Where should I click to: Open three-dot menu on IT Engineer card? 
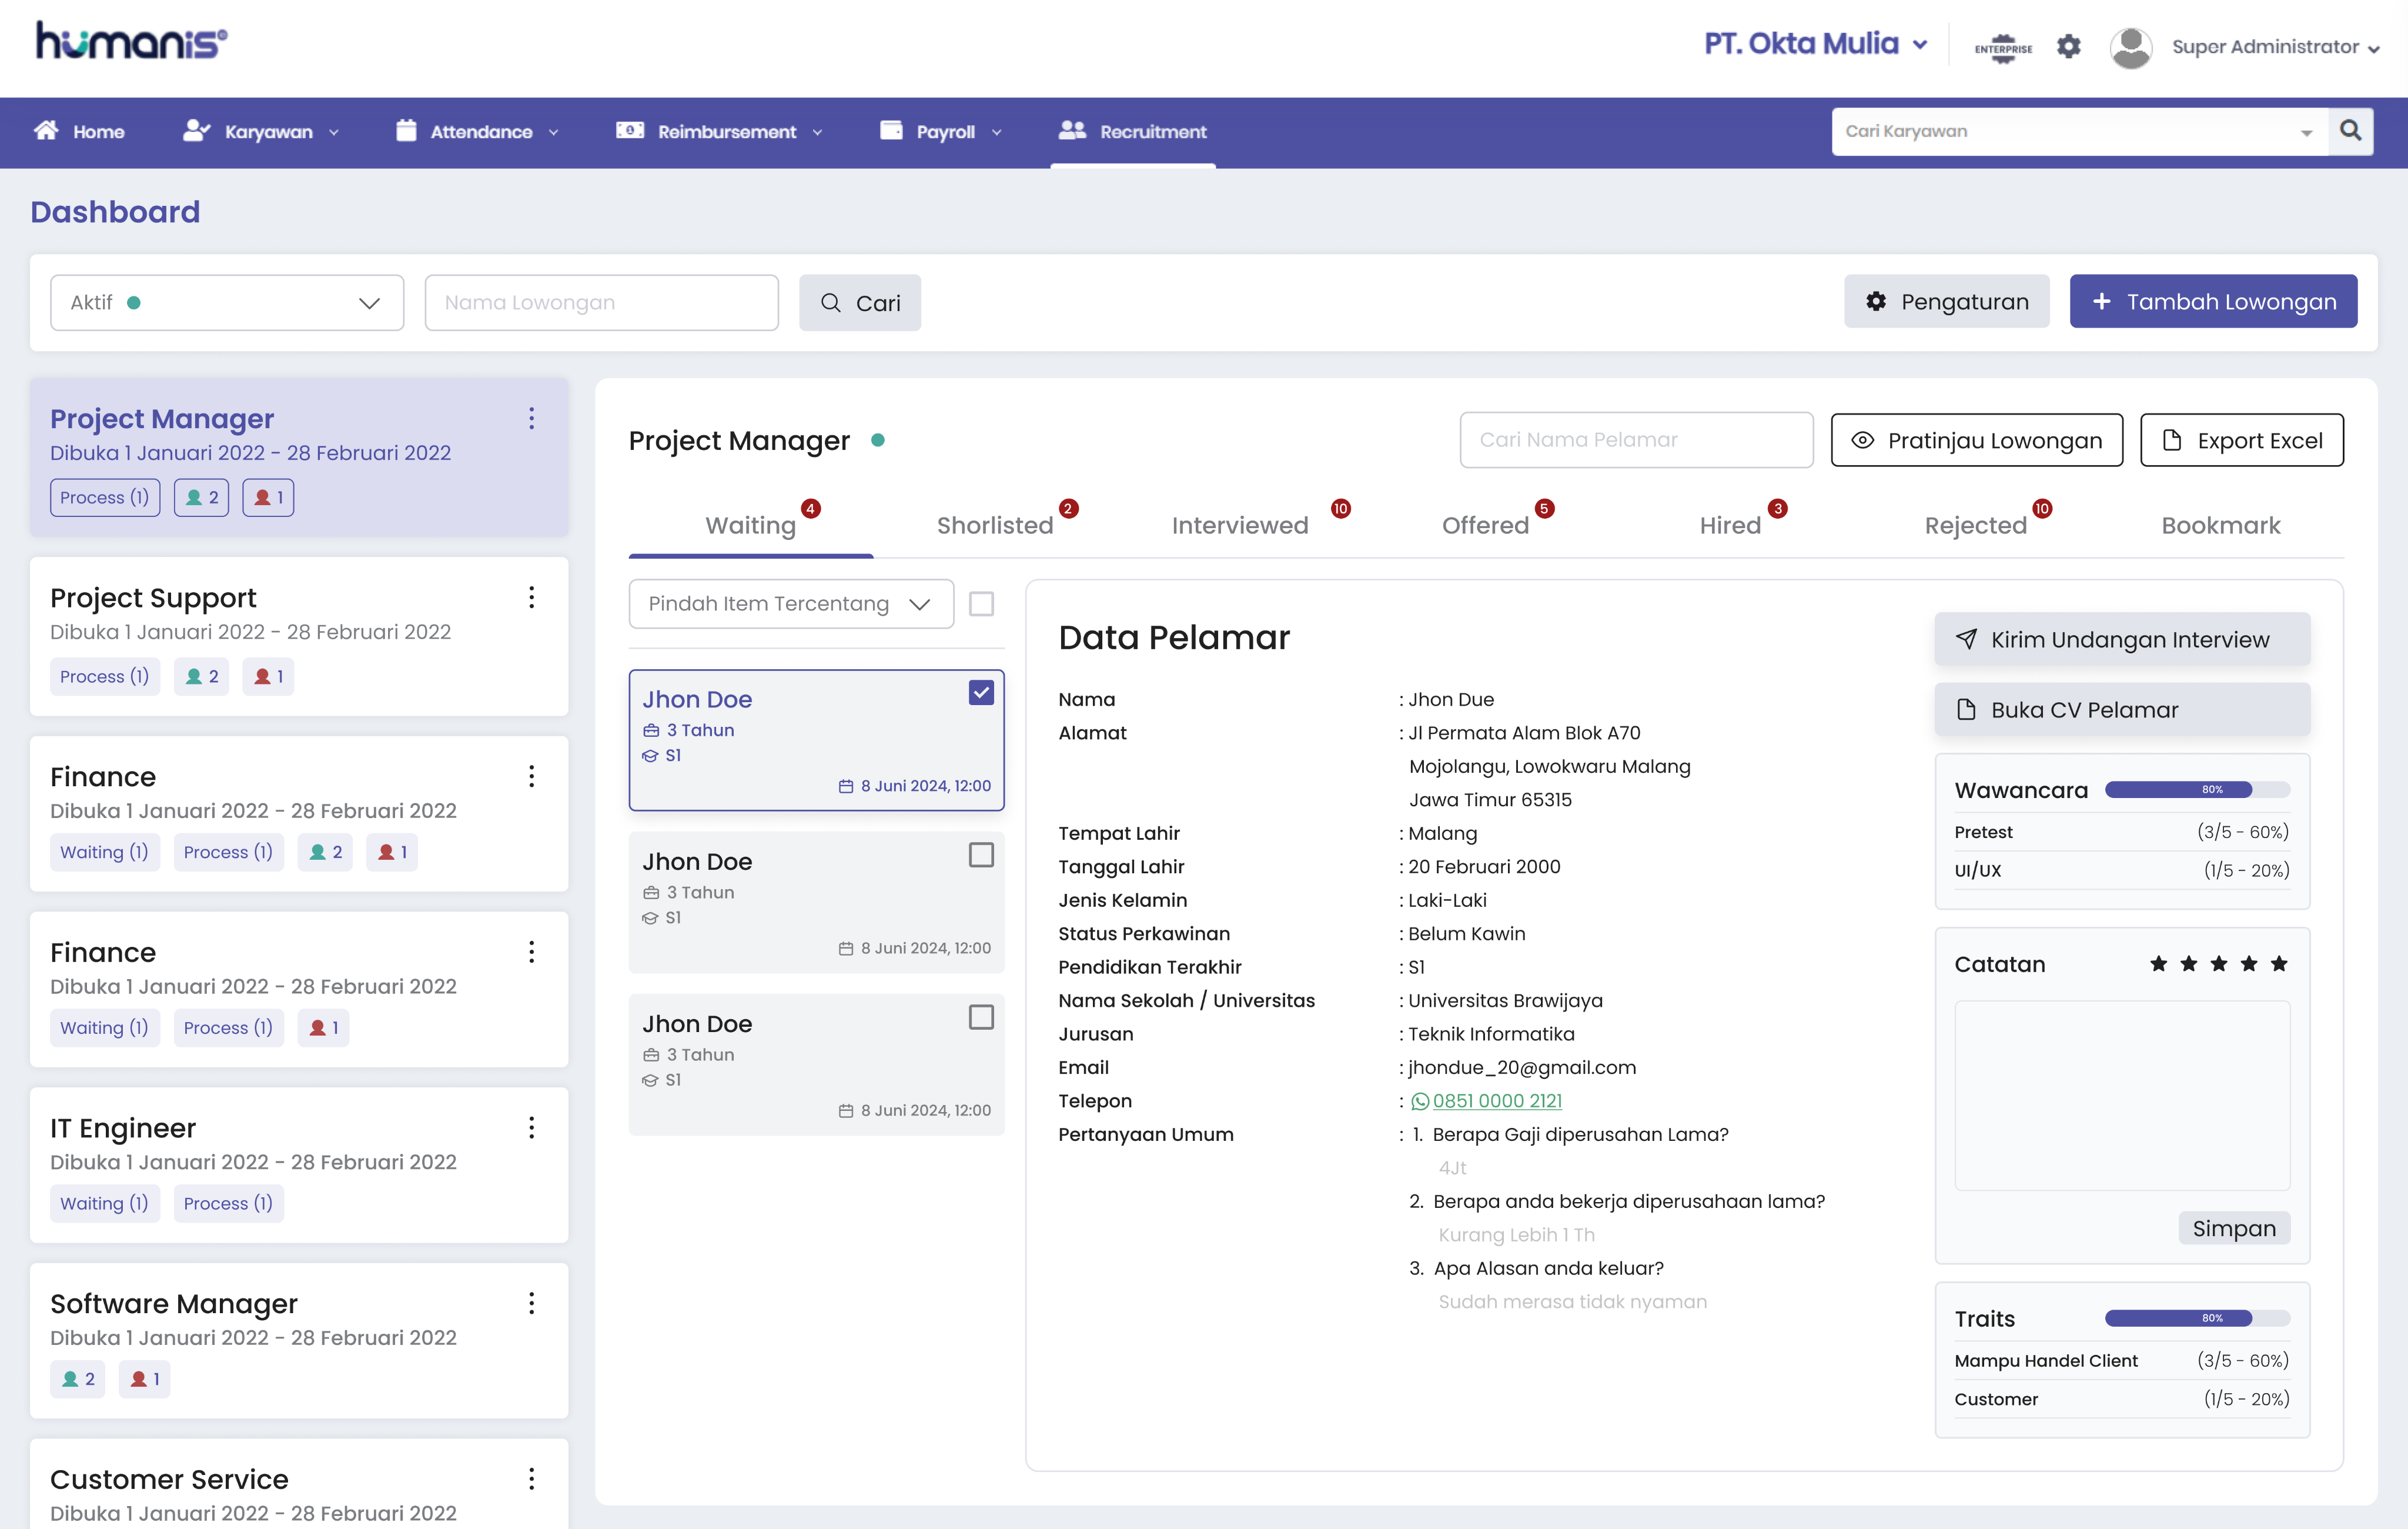pos(531,1127)
